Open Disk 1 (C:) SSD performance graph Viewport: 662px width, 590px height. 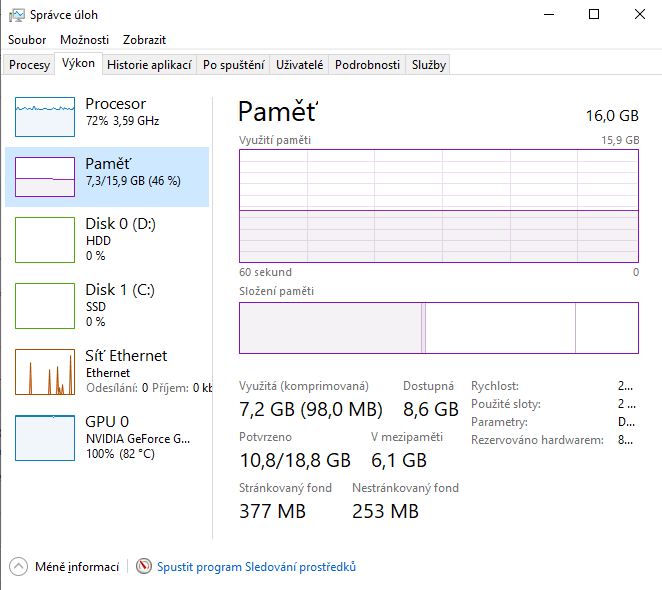pyautogui.click(x=45, y=306)
